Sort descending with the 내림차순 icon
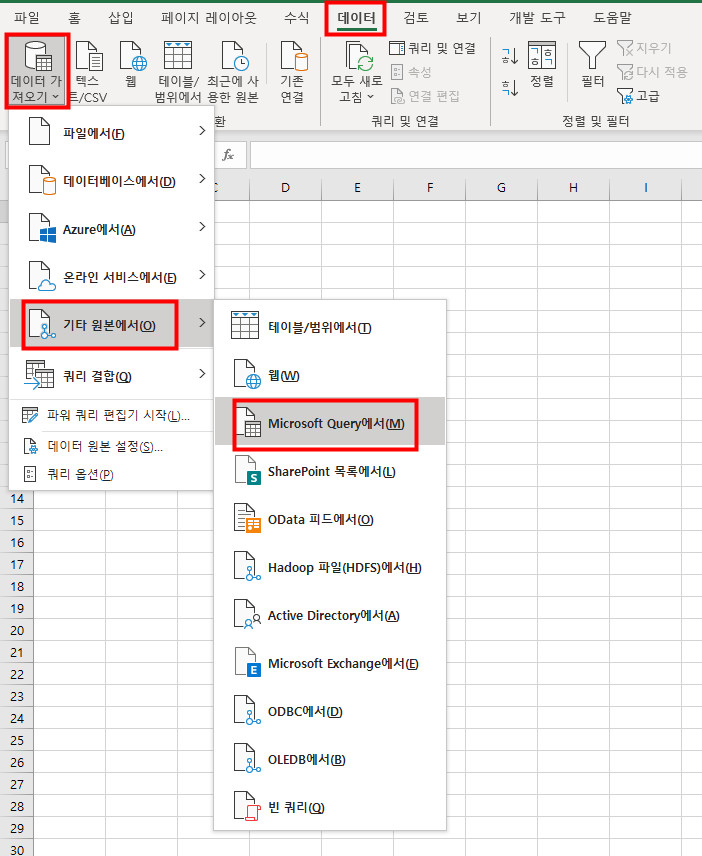Image resolution: width=702 pixels, height=856 pixels. [x=509, y=87]
